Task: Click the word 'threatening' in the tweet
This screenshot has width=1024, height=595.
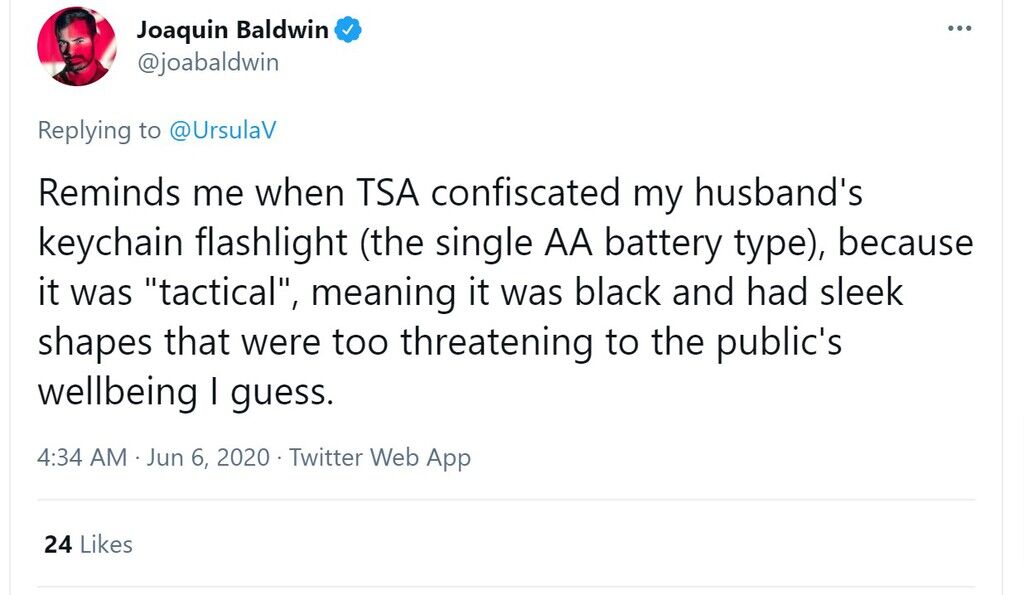Action: (497, 343)
